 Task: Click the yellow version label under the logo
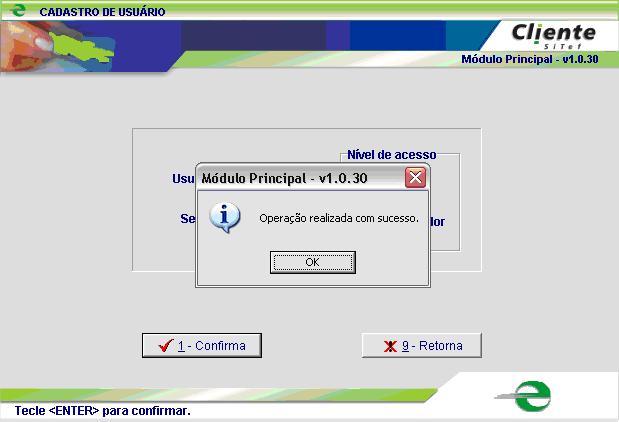(x=529, y=59)
